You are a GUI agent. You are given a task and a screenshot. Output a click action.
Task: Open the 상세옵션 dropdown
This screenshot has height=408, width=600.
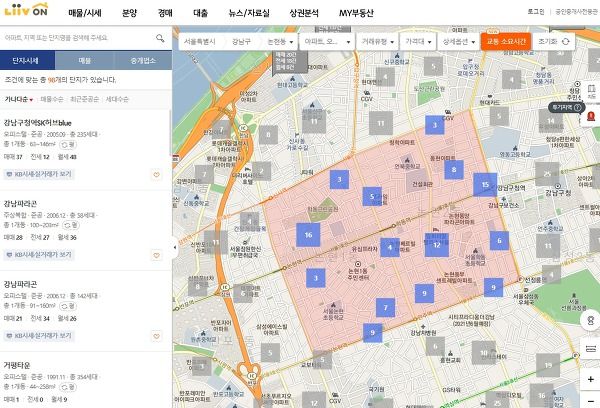coord(458,41)
